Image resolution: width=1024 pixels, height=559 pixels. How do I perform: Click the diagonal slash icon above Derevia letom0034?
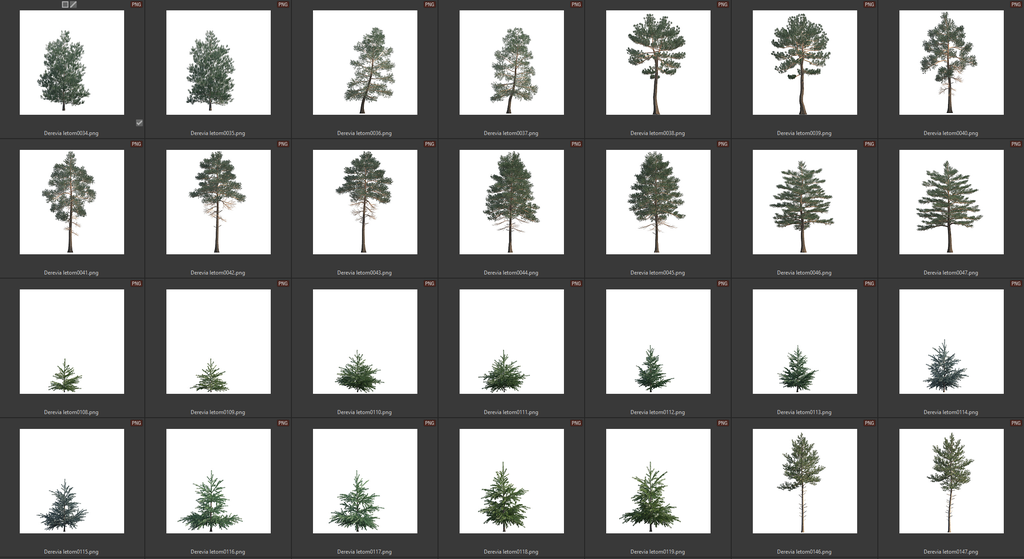73,5
